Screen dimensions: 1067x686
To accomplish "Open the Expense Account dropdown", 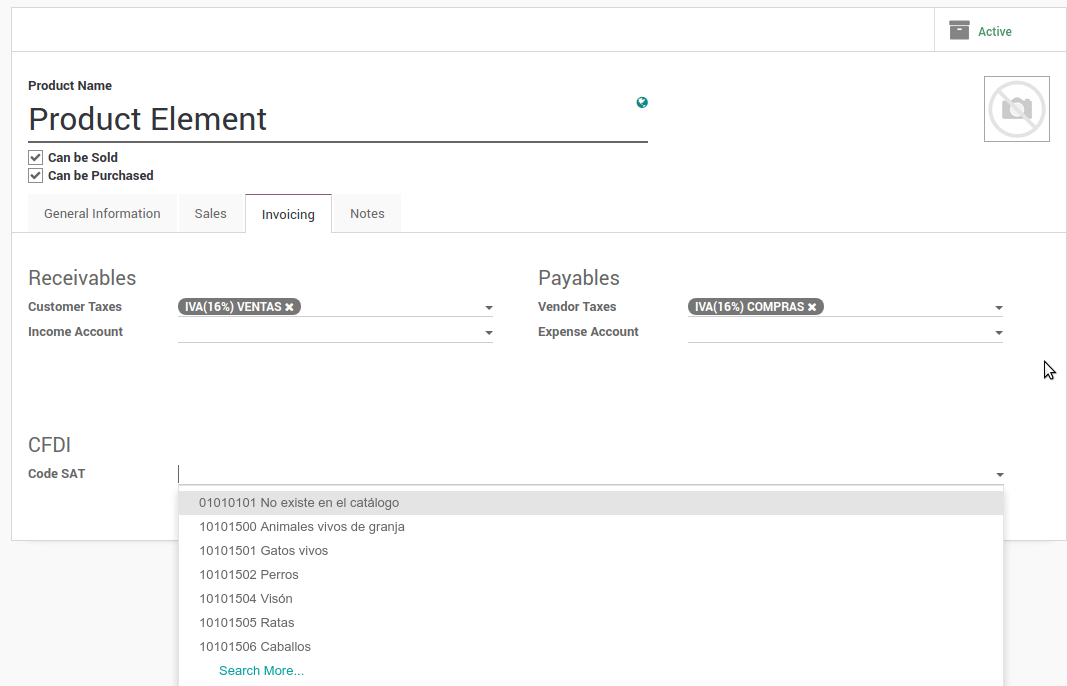I will pos(998,333).
